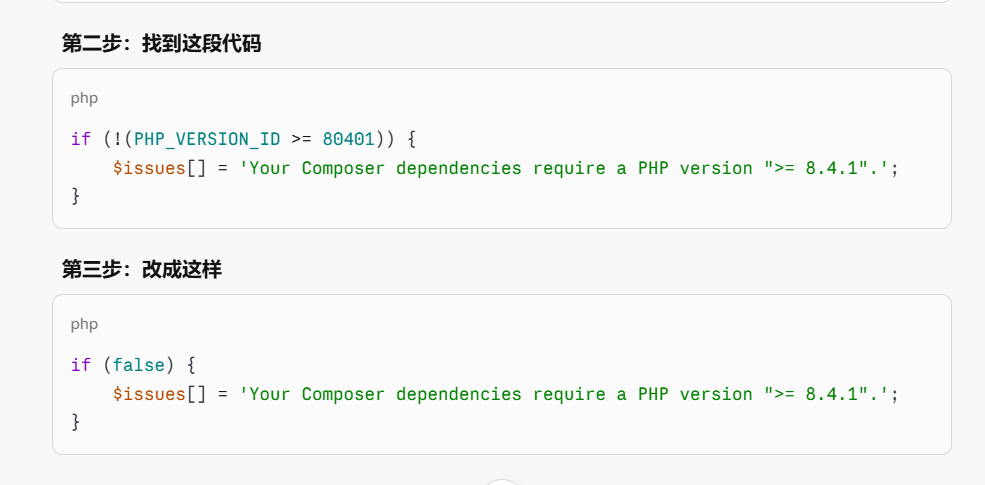Click the "if" keyword before (false)
The height and width of the screenshot is (485, 985).
(x=81, y=364)
